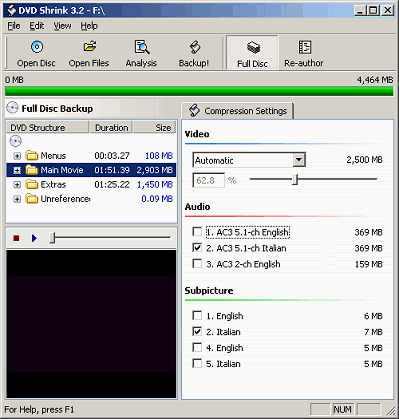Switch to Re-author mode

[x=304, y=53]
